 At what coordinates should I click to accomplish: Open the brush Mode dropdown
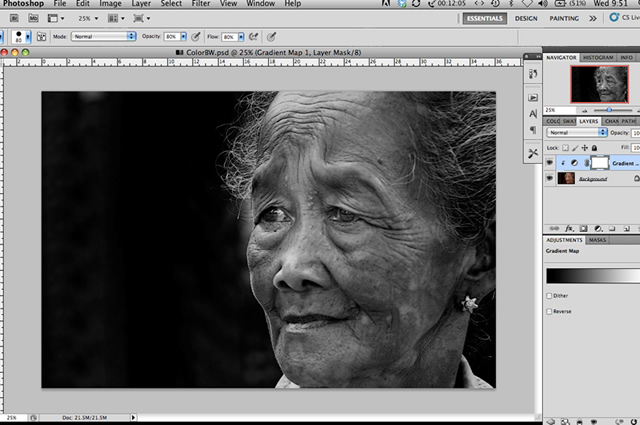pos(104,36)
